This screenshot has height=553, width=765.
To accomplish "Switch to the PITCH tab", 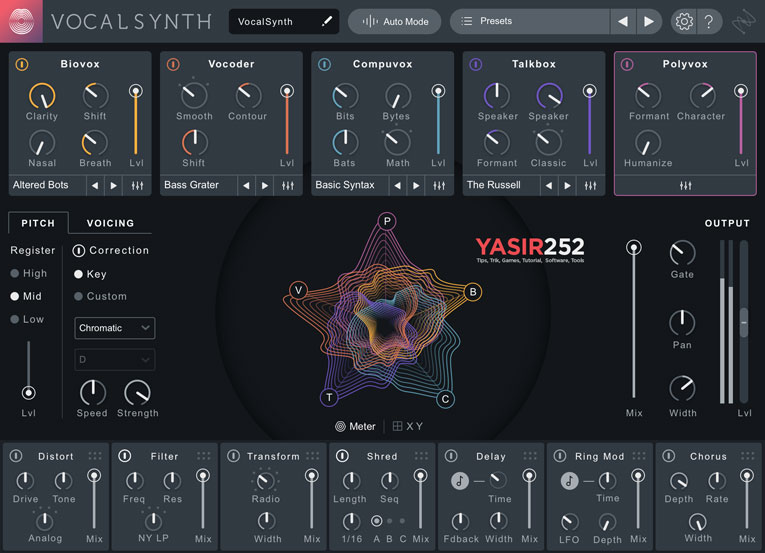I will pos(38,223).
